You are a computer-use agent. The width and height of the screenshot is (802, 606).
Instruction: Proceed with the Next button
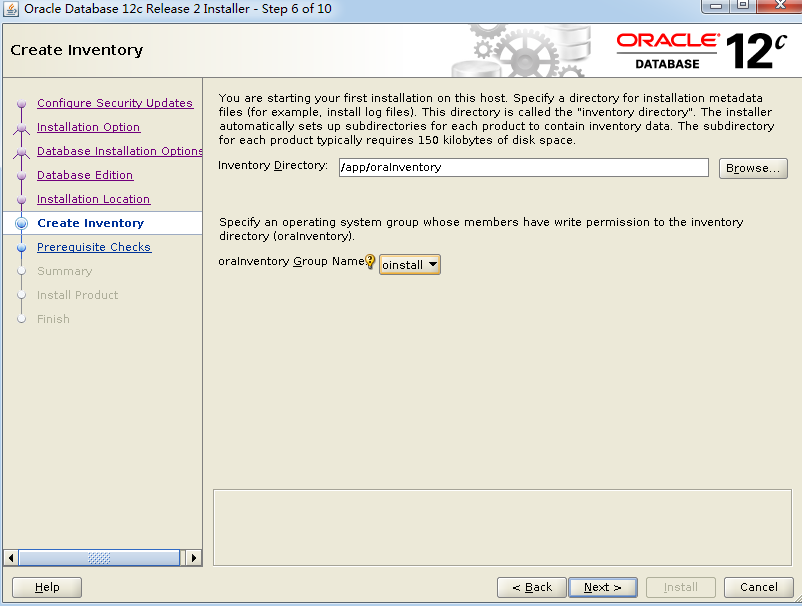point(603,587)
